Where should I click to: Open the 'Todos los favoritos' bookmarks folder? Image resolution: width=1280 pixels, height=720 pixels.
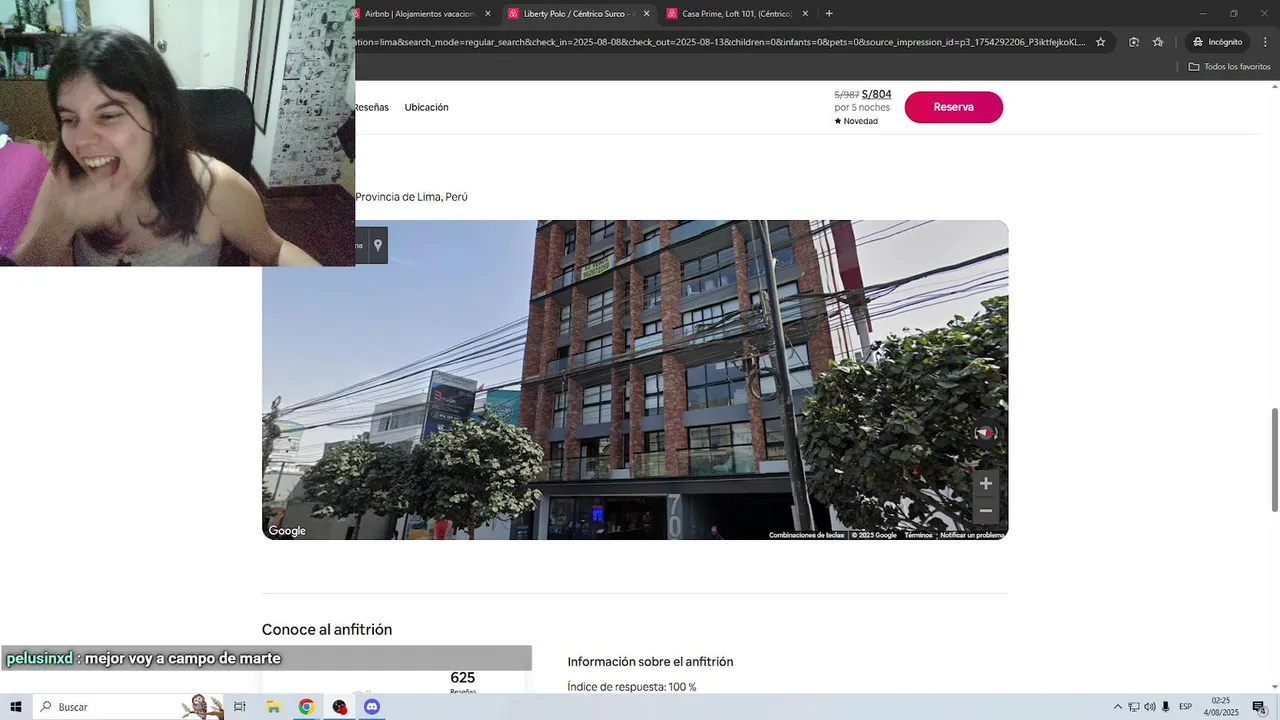[1229, 67]
